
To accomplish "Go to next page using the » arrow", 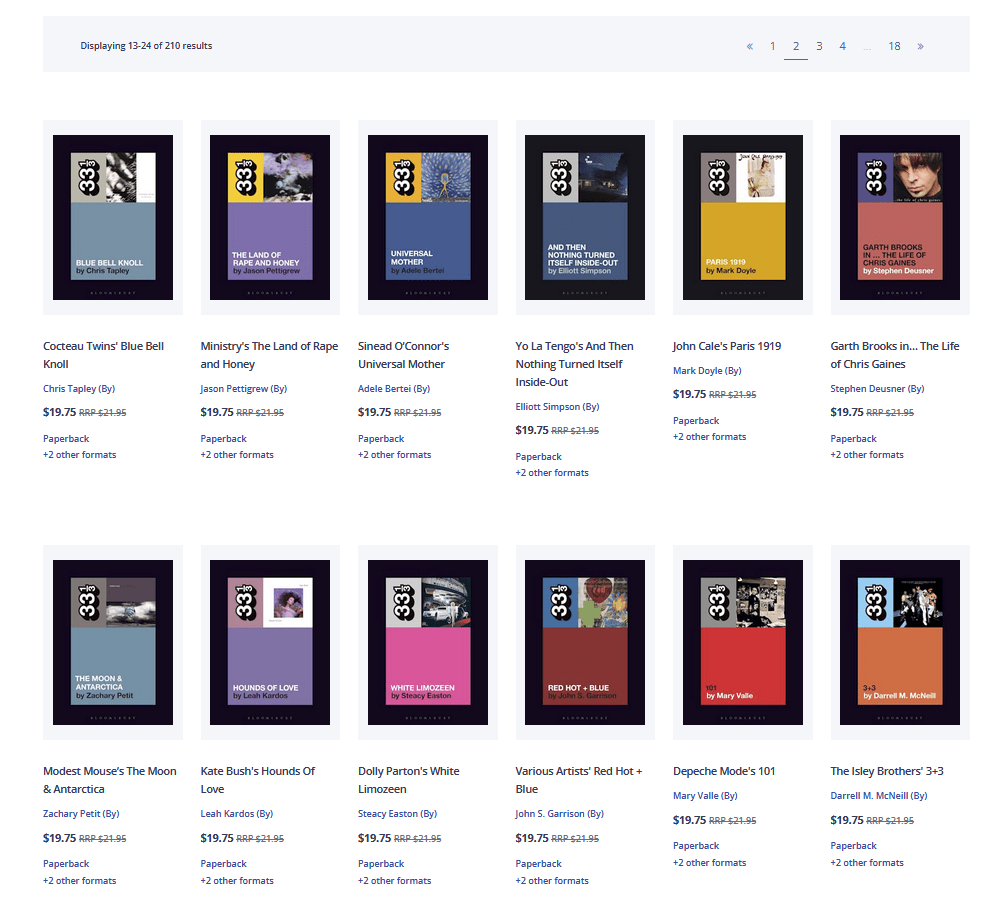I will coord(920,46).
